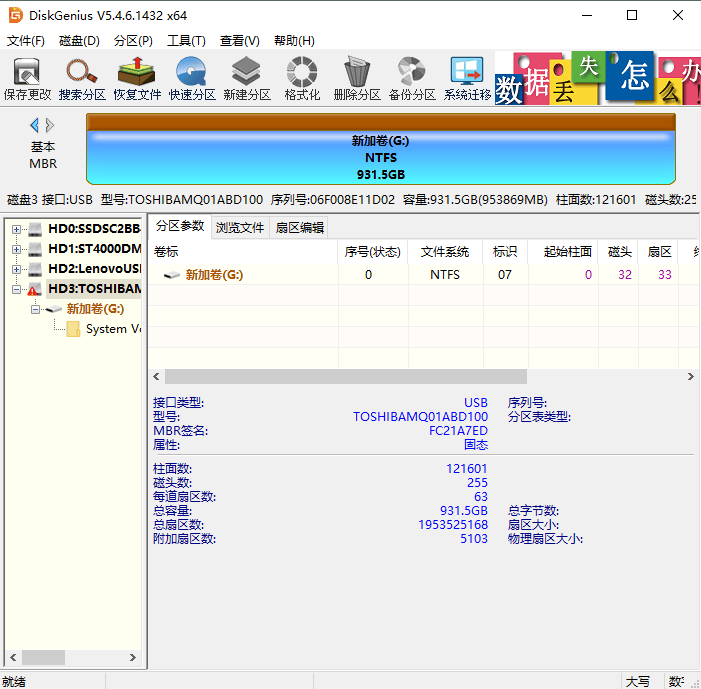Expand the HD0:SSDSC2BB tree node

16,229
